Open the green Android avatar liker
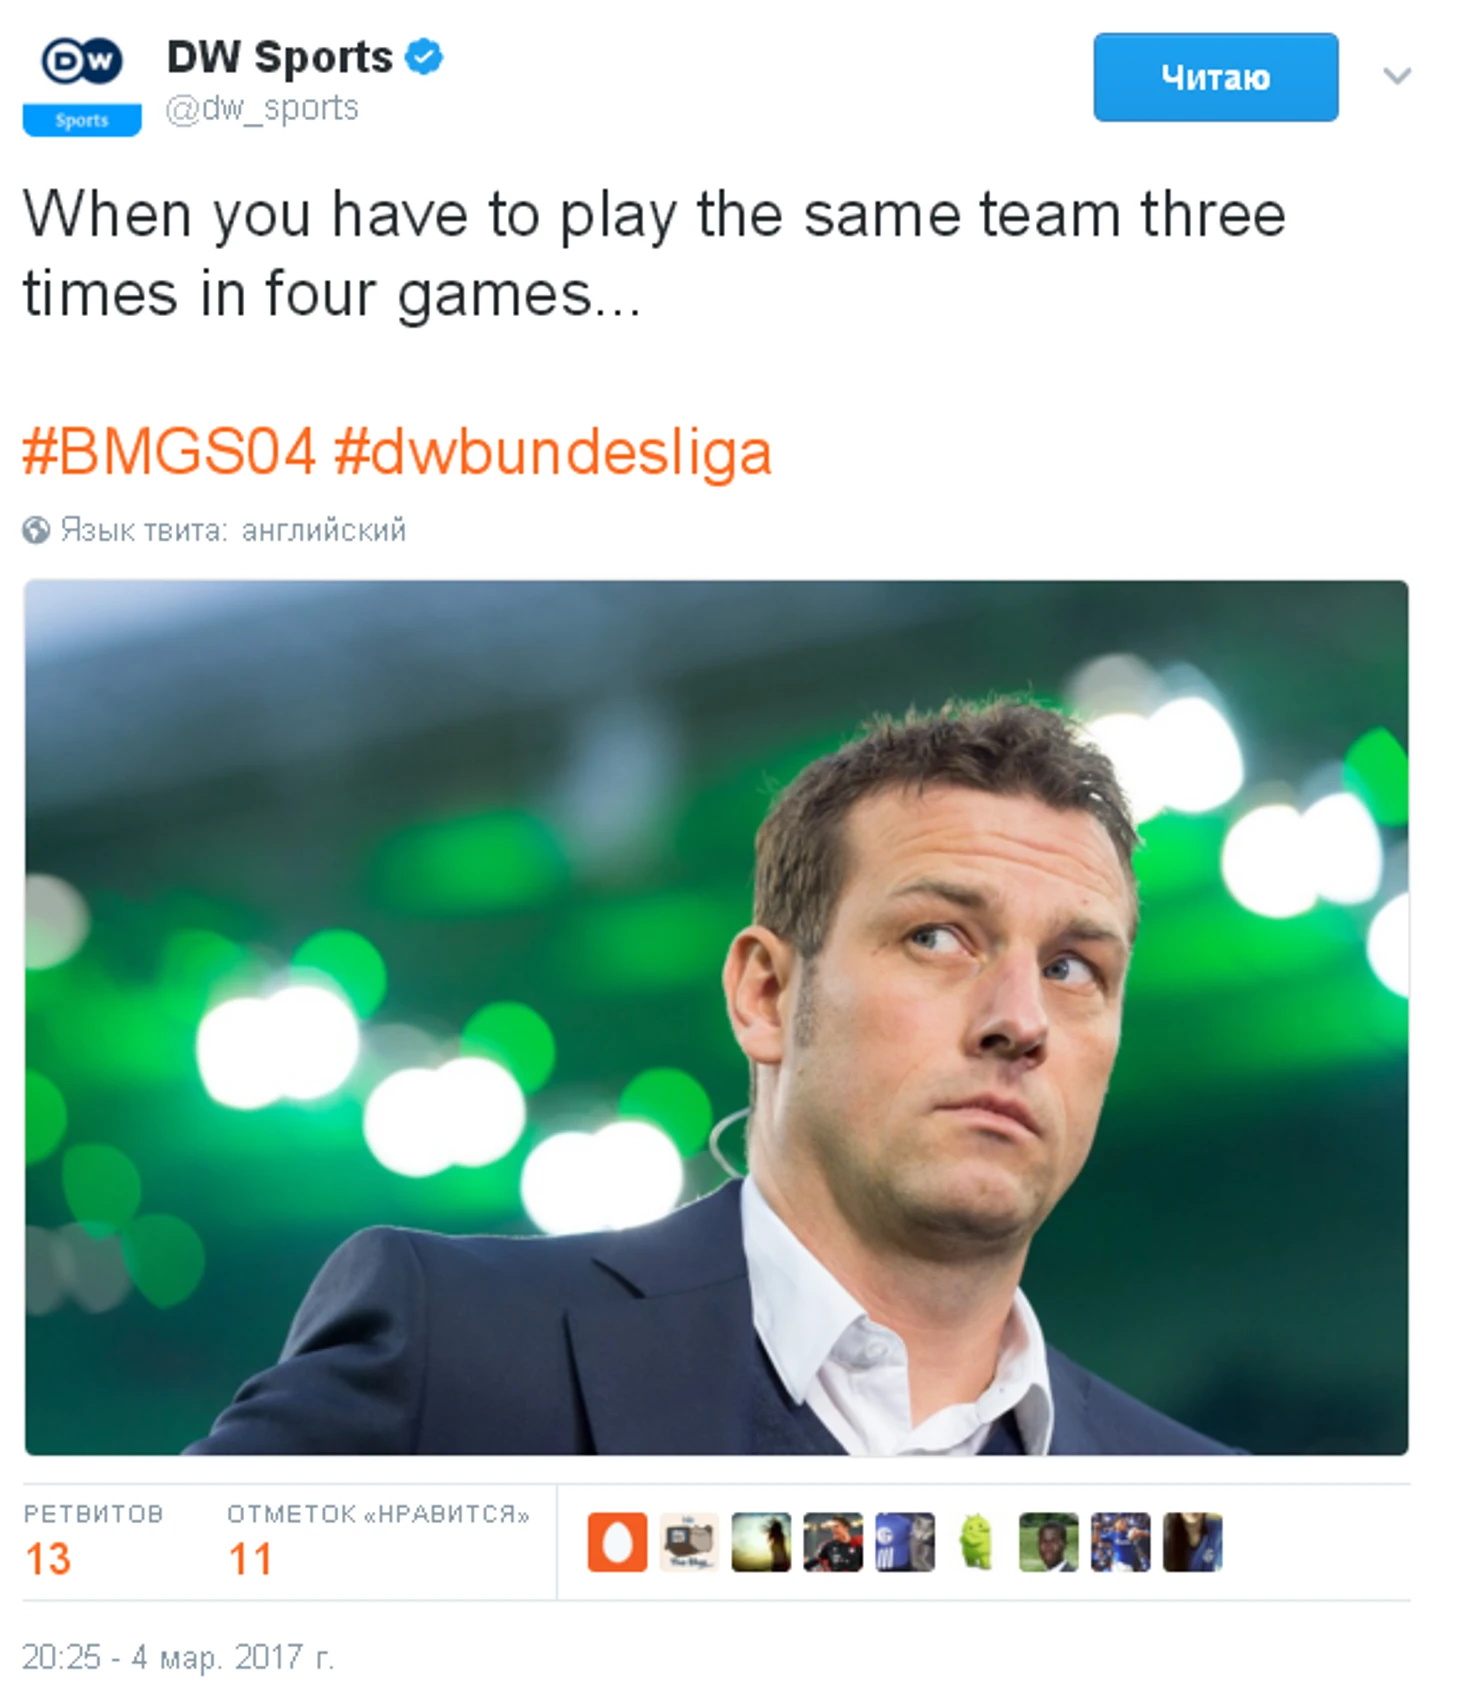Screen dimensions: 1460x1698 [x=977, y=1541]
